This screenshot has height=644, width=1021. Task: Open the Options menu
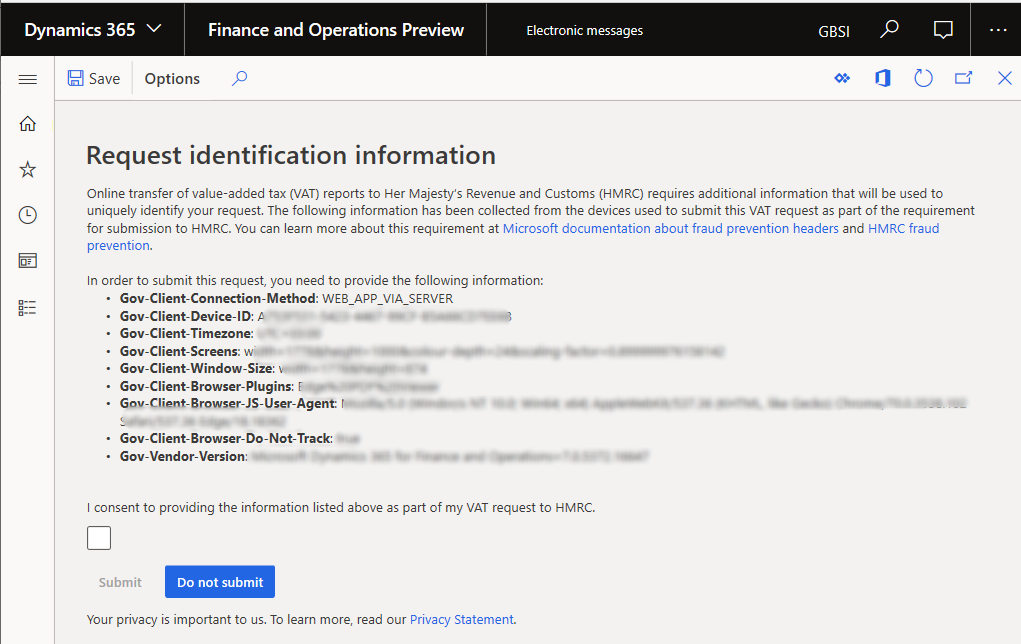coord(172,79)
